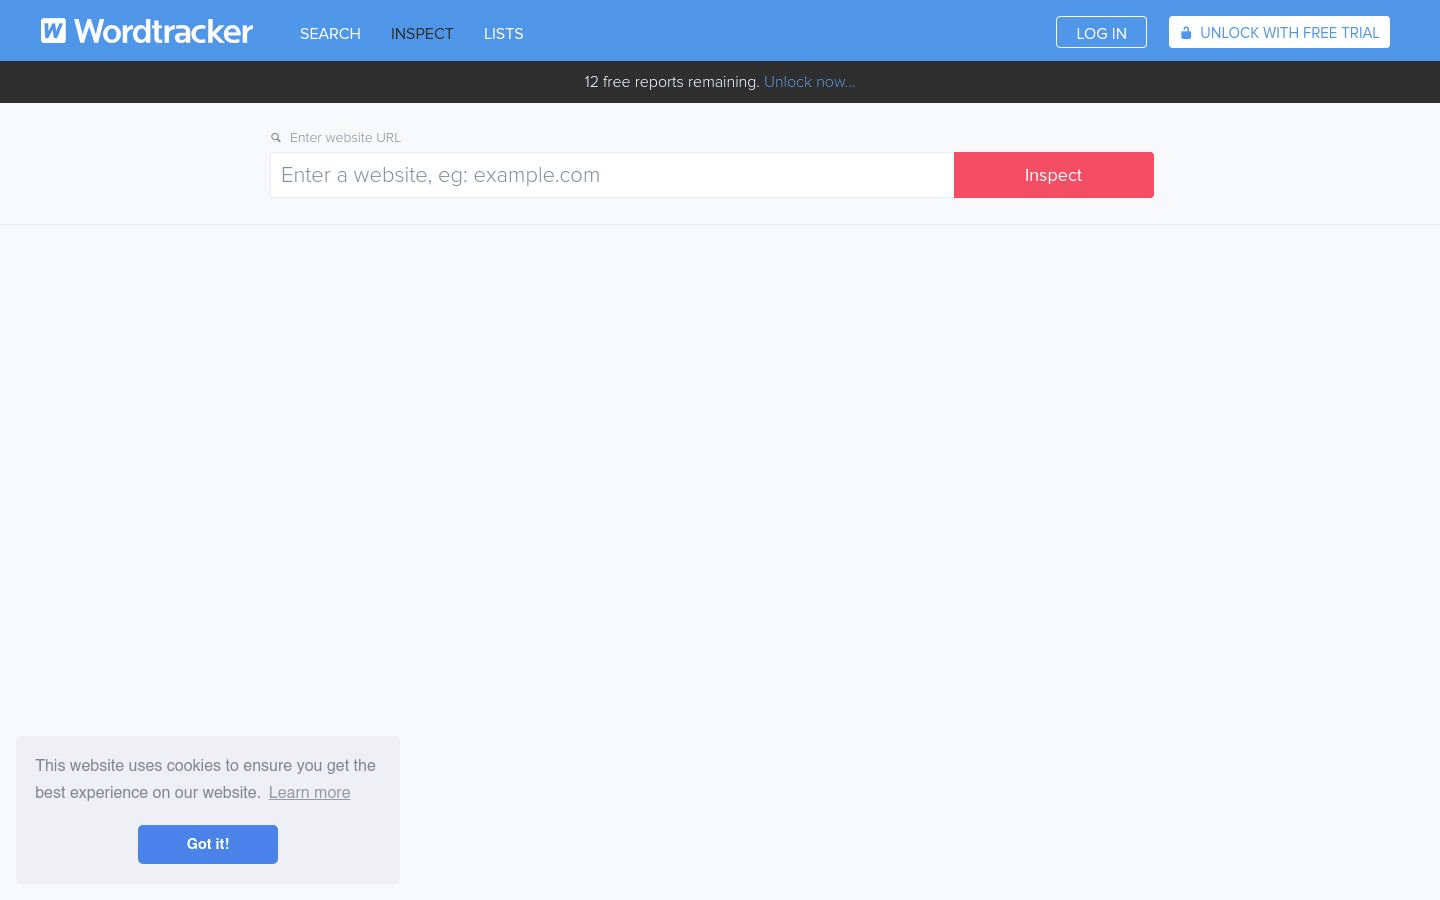Click the Wordtracker W logo icon
This screenshot has width=1440, height=900.
click(x=53, y=31)
